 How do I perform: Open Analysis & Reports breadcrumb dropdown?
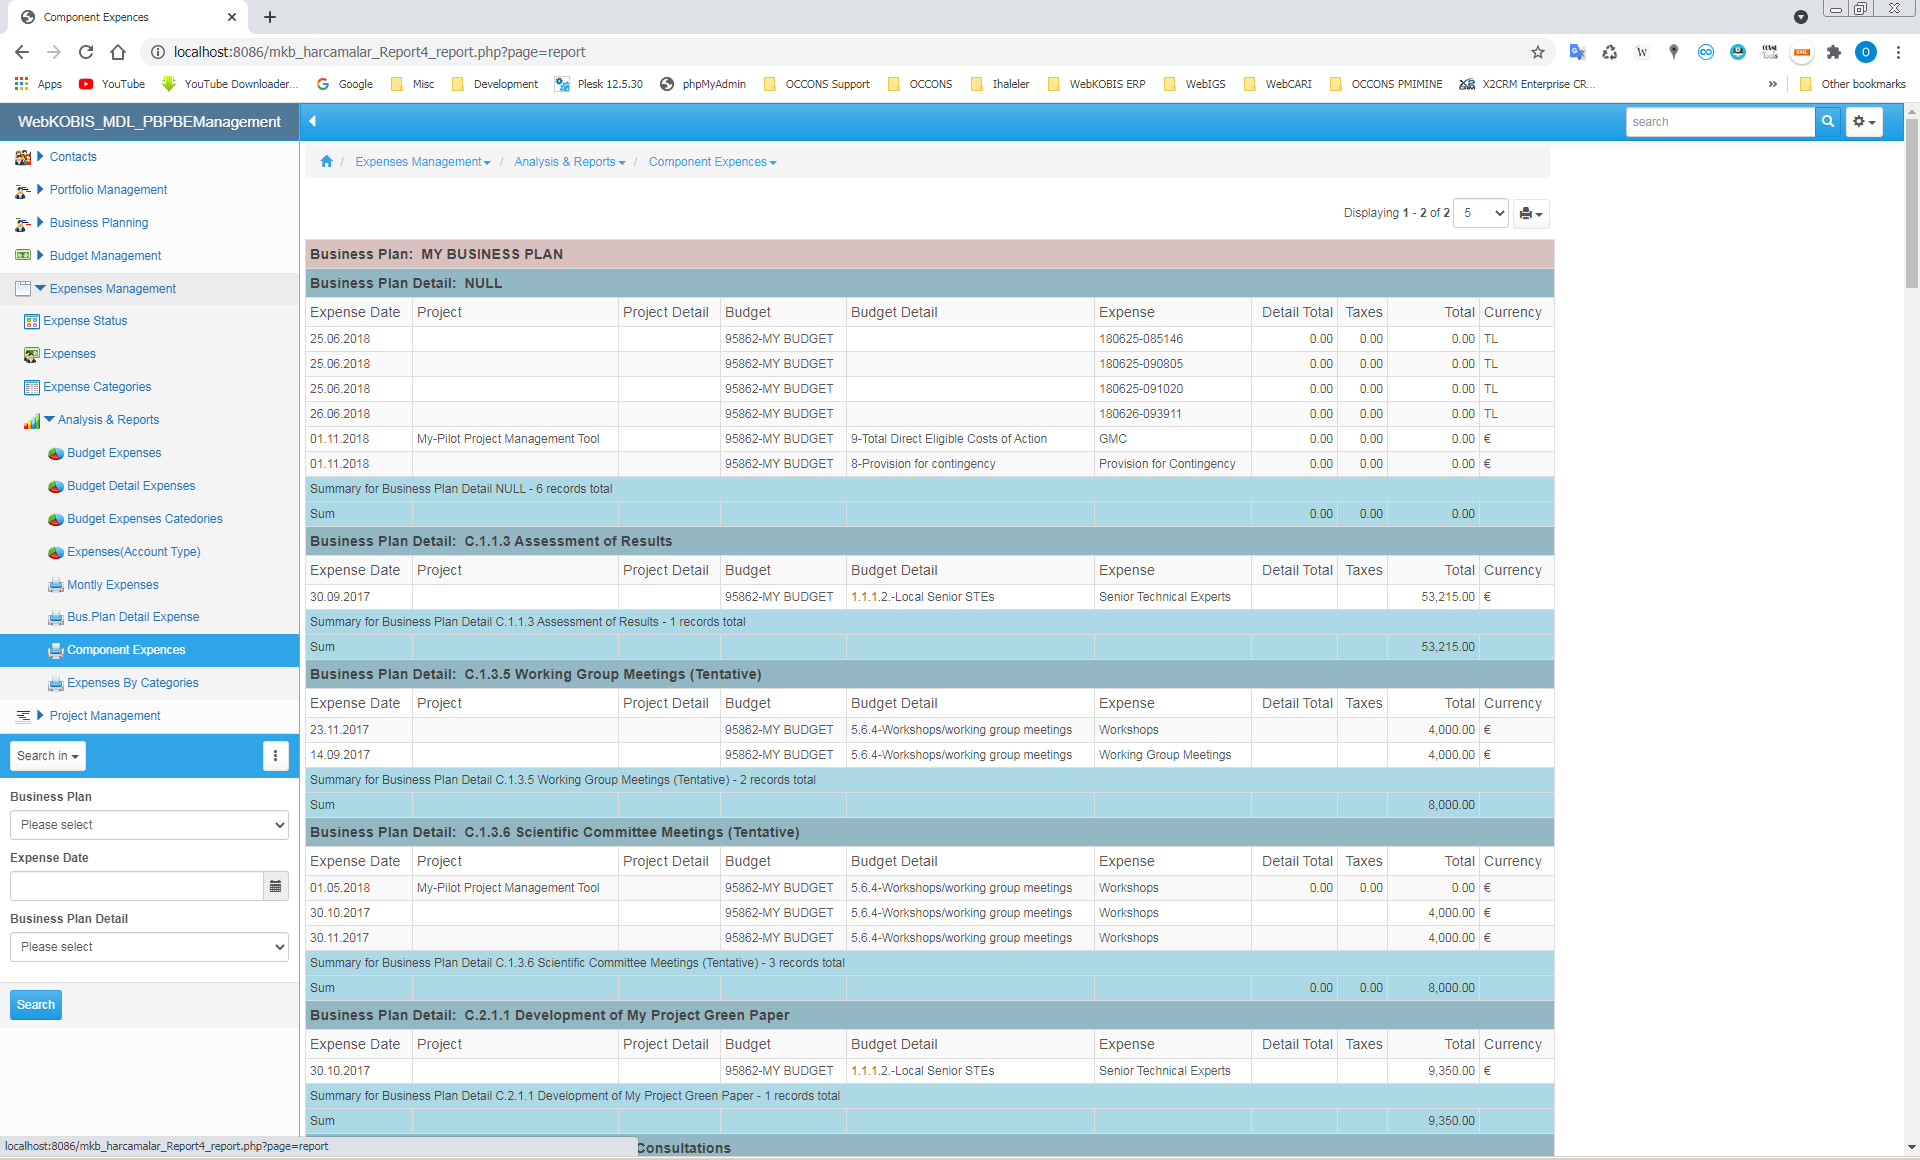tap(570, 162)
